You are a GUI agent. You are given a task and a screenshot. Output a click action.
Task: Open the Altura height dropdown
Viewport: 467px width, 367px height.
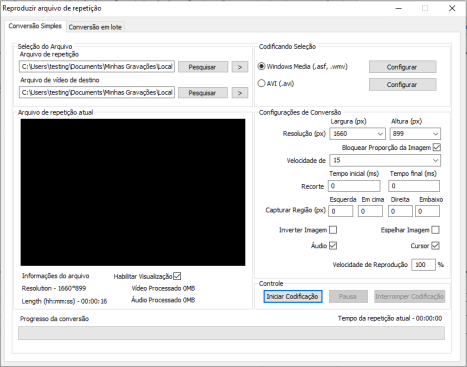point(415,134)
